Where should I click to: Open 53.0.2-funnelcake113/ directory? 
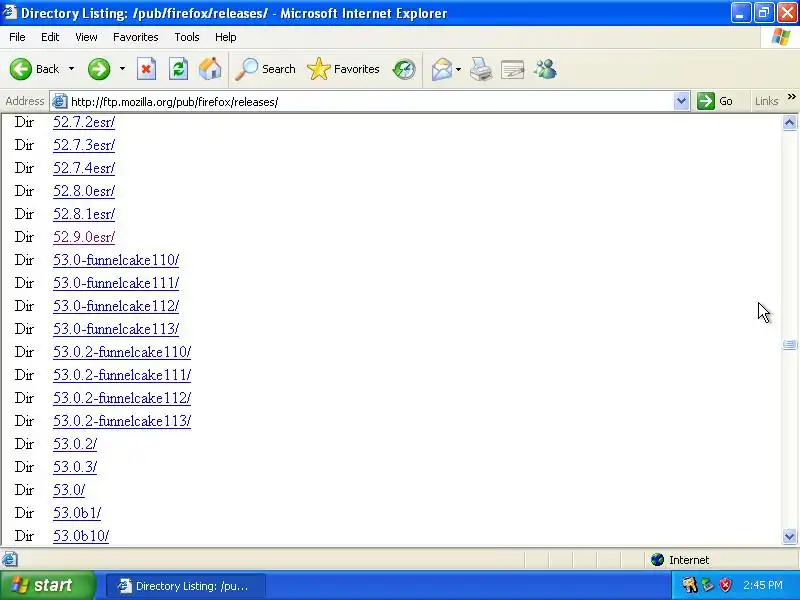122,421
